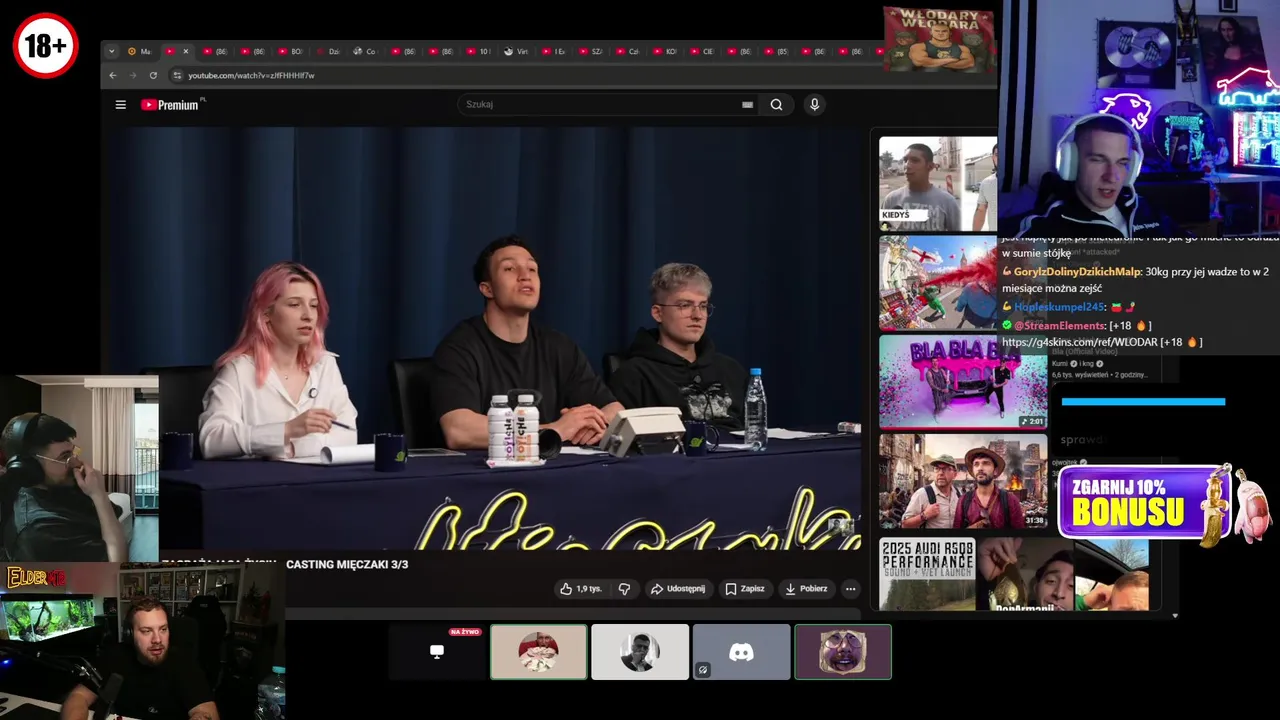Go back with the browser back arrow

tap(112, 75)
